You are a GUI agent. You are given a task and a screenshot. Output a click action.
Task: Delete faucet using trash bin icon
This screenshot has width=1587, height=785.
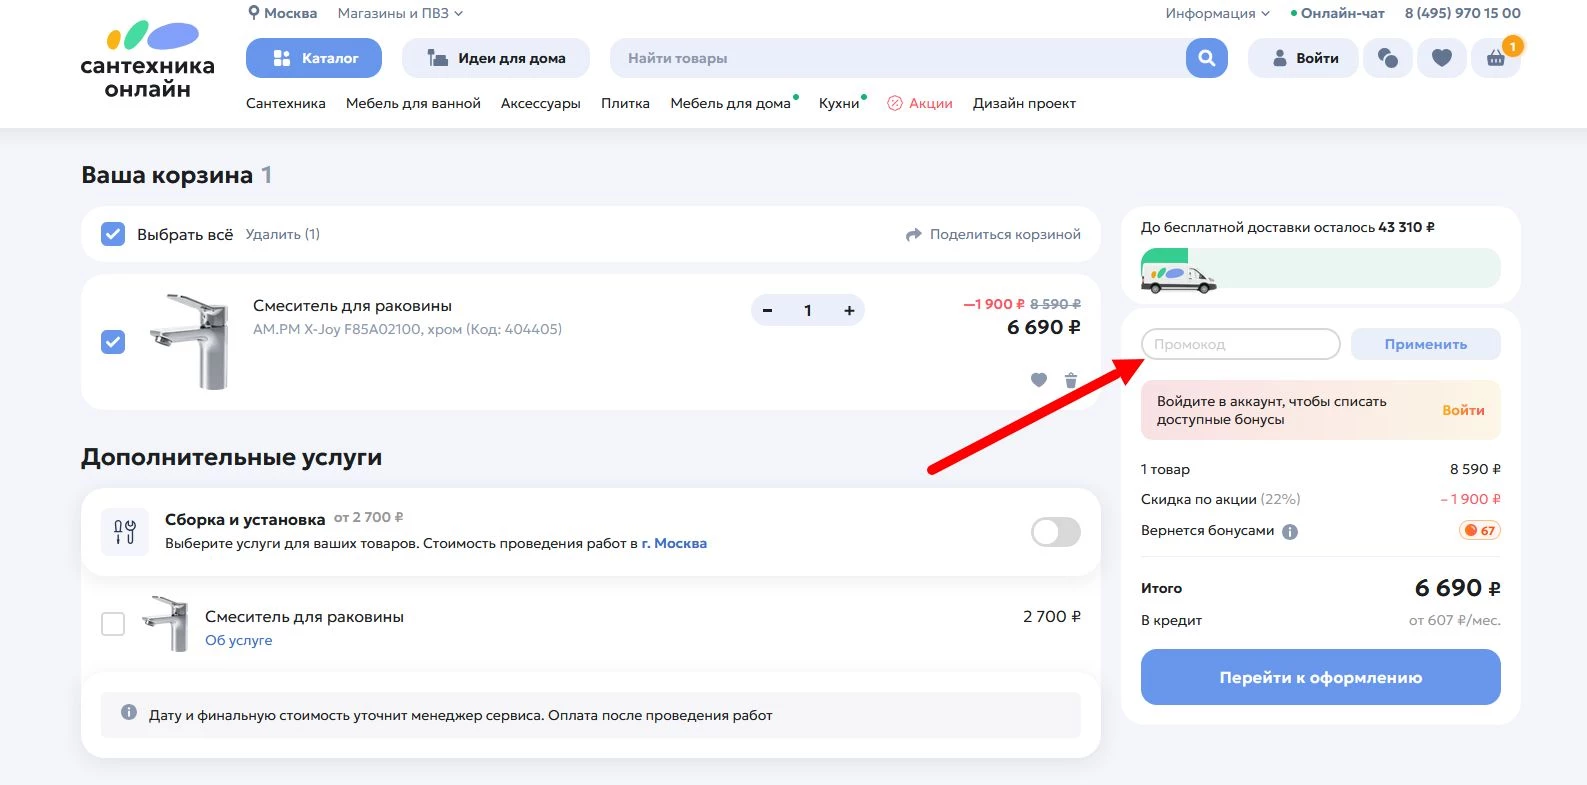(x=1071, y=380)
